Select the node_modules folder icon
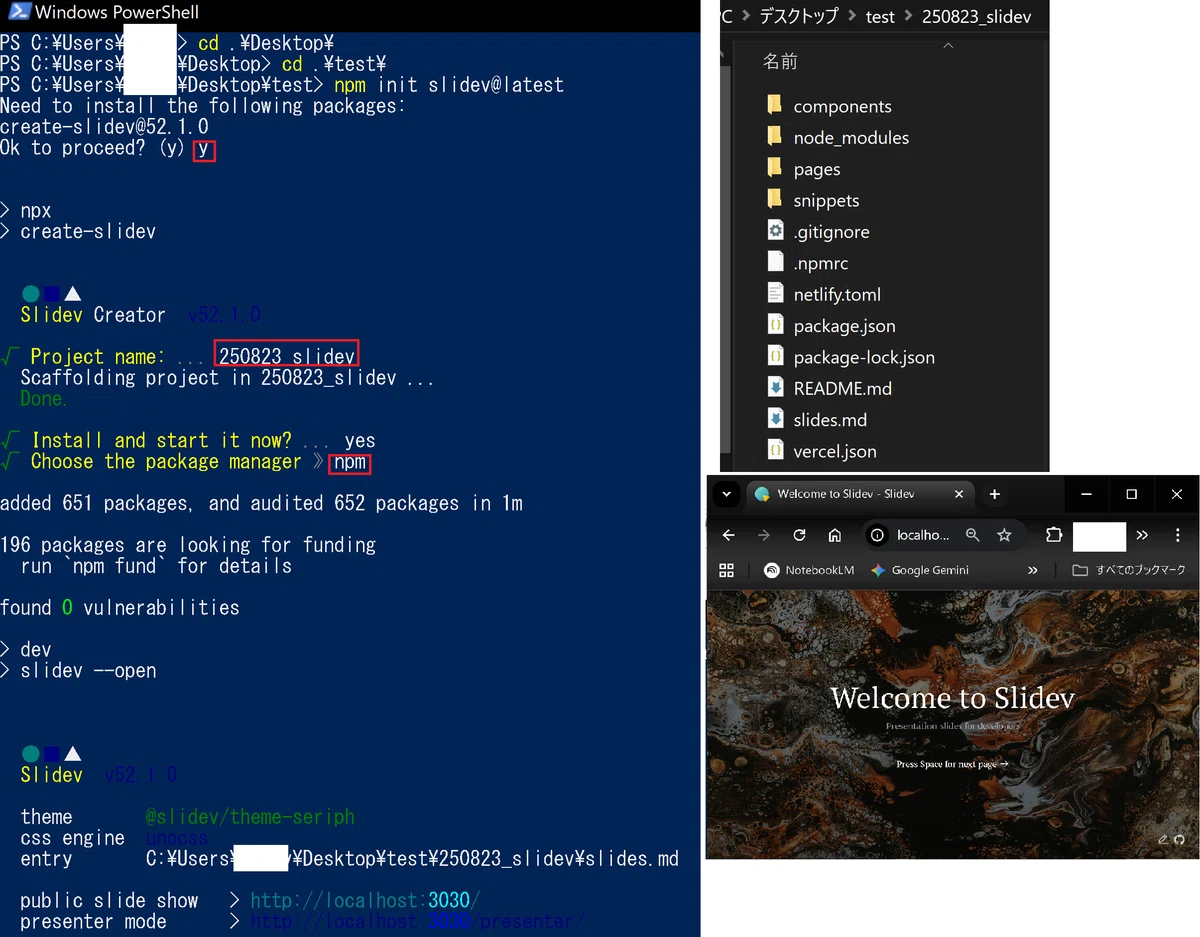Image resolution: width=1200 pixels, height=937 pixels. coord(774,137)
